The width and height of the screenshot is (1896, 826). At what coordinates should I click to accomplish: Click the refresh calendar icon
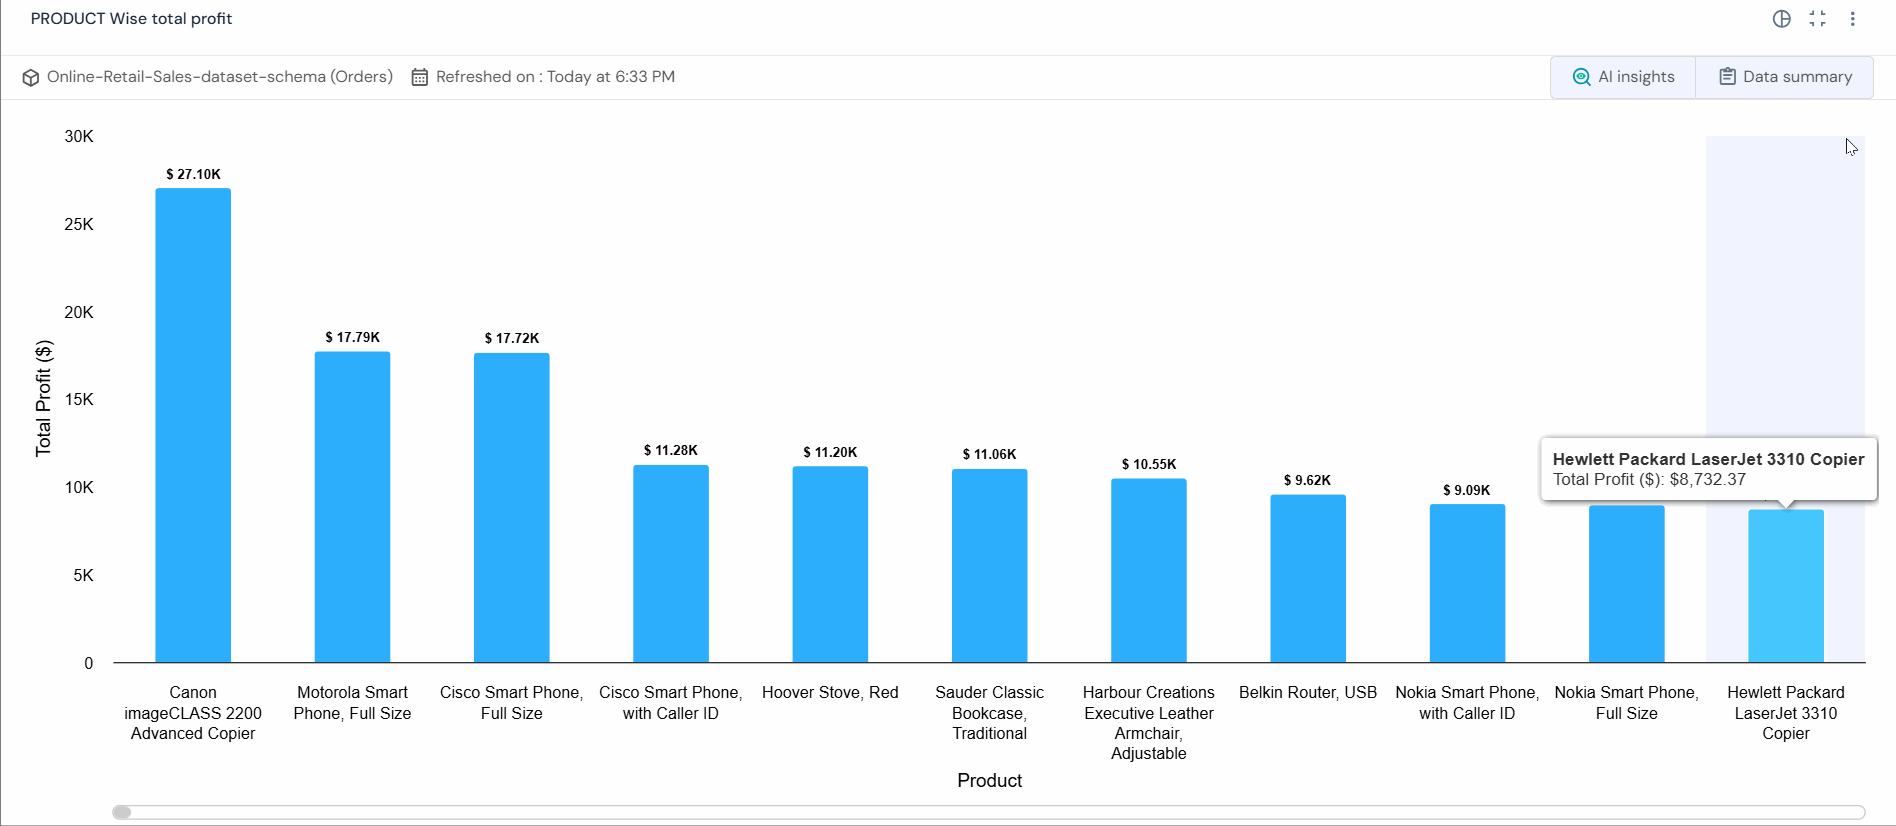(420, 77)
